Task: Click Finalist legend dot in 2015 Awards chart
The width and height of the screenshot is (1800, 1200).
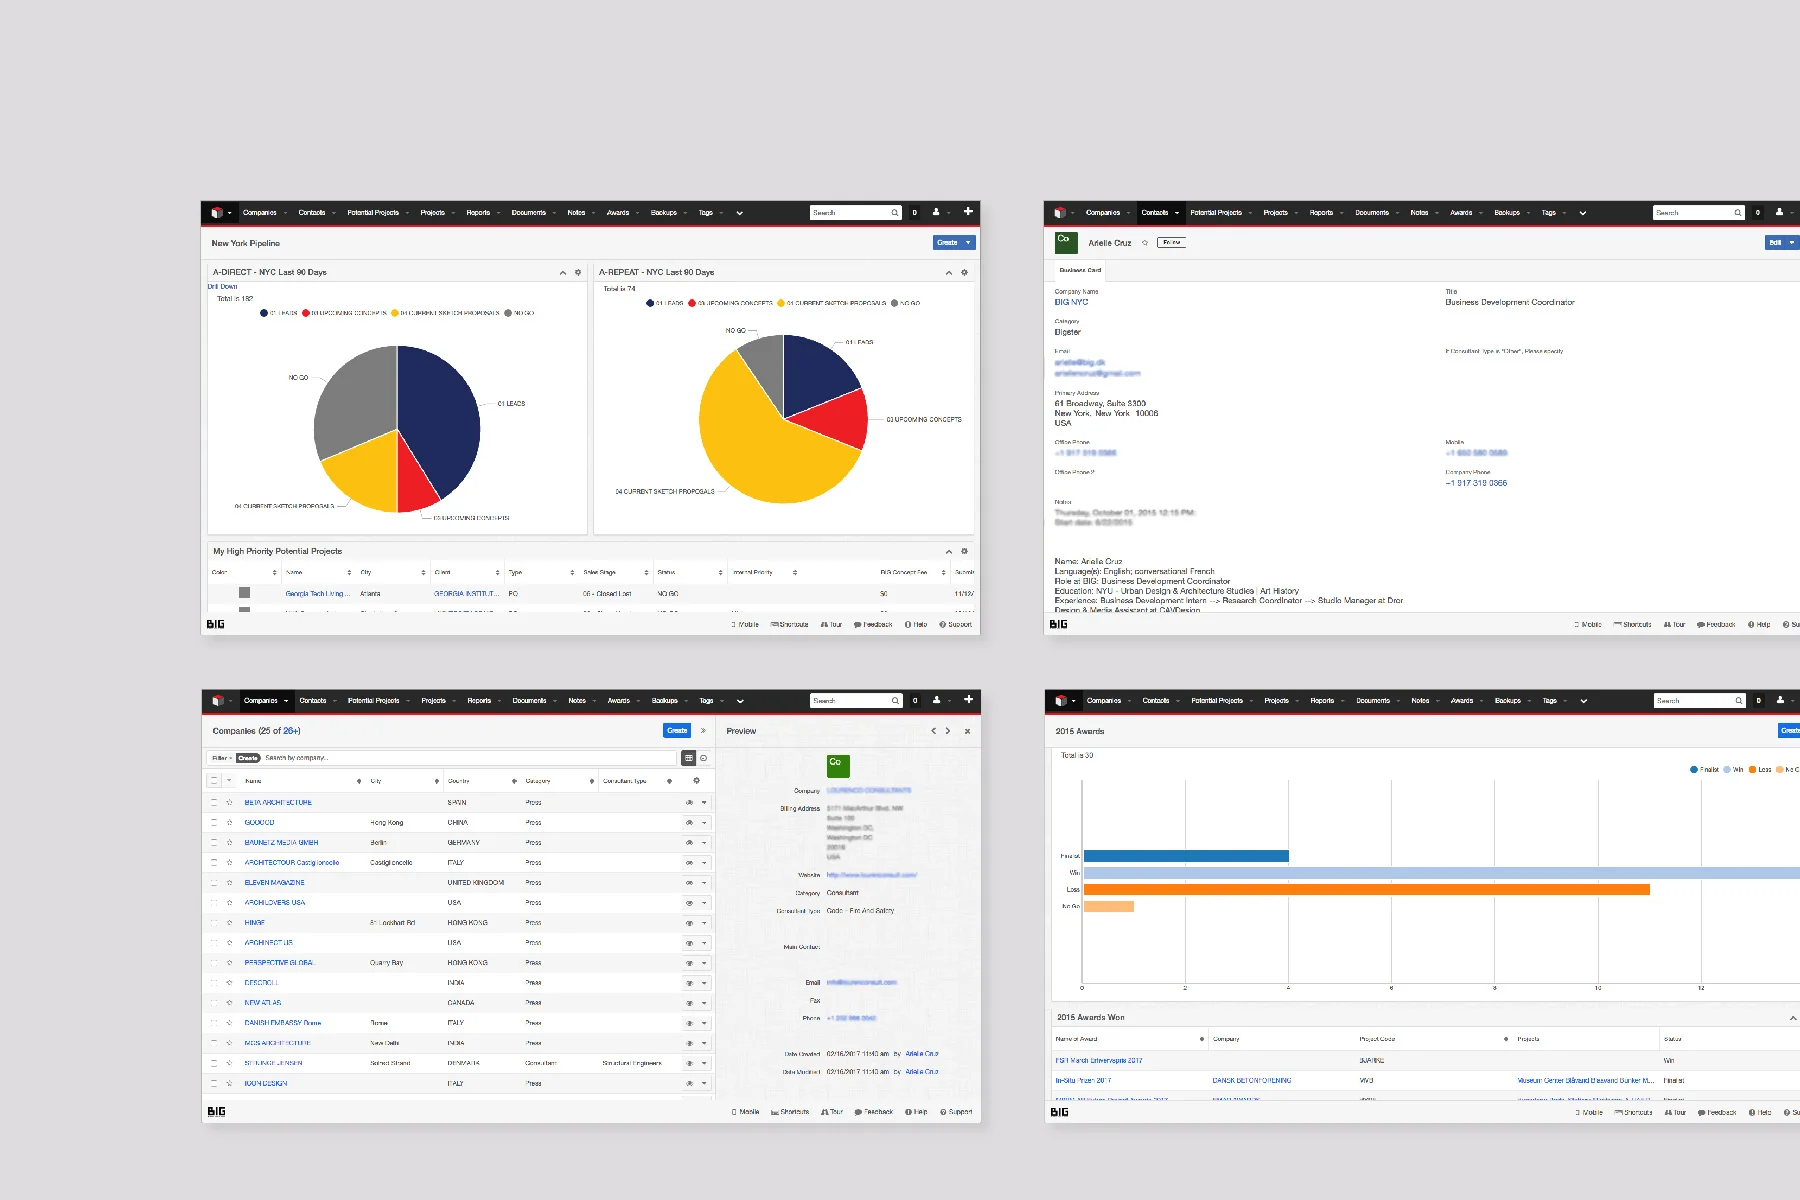Action: click(x=1694, y=770)
